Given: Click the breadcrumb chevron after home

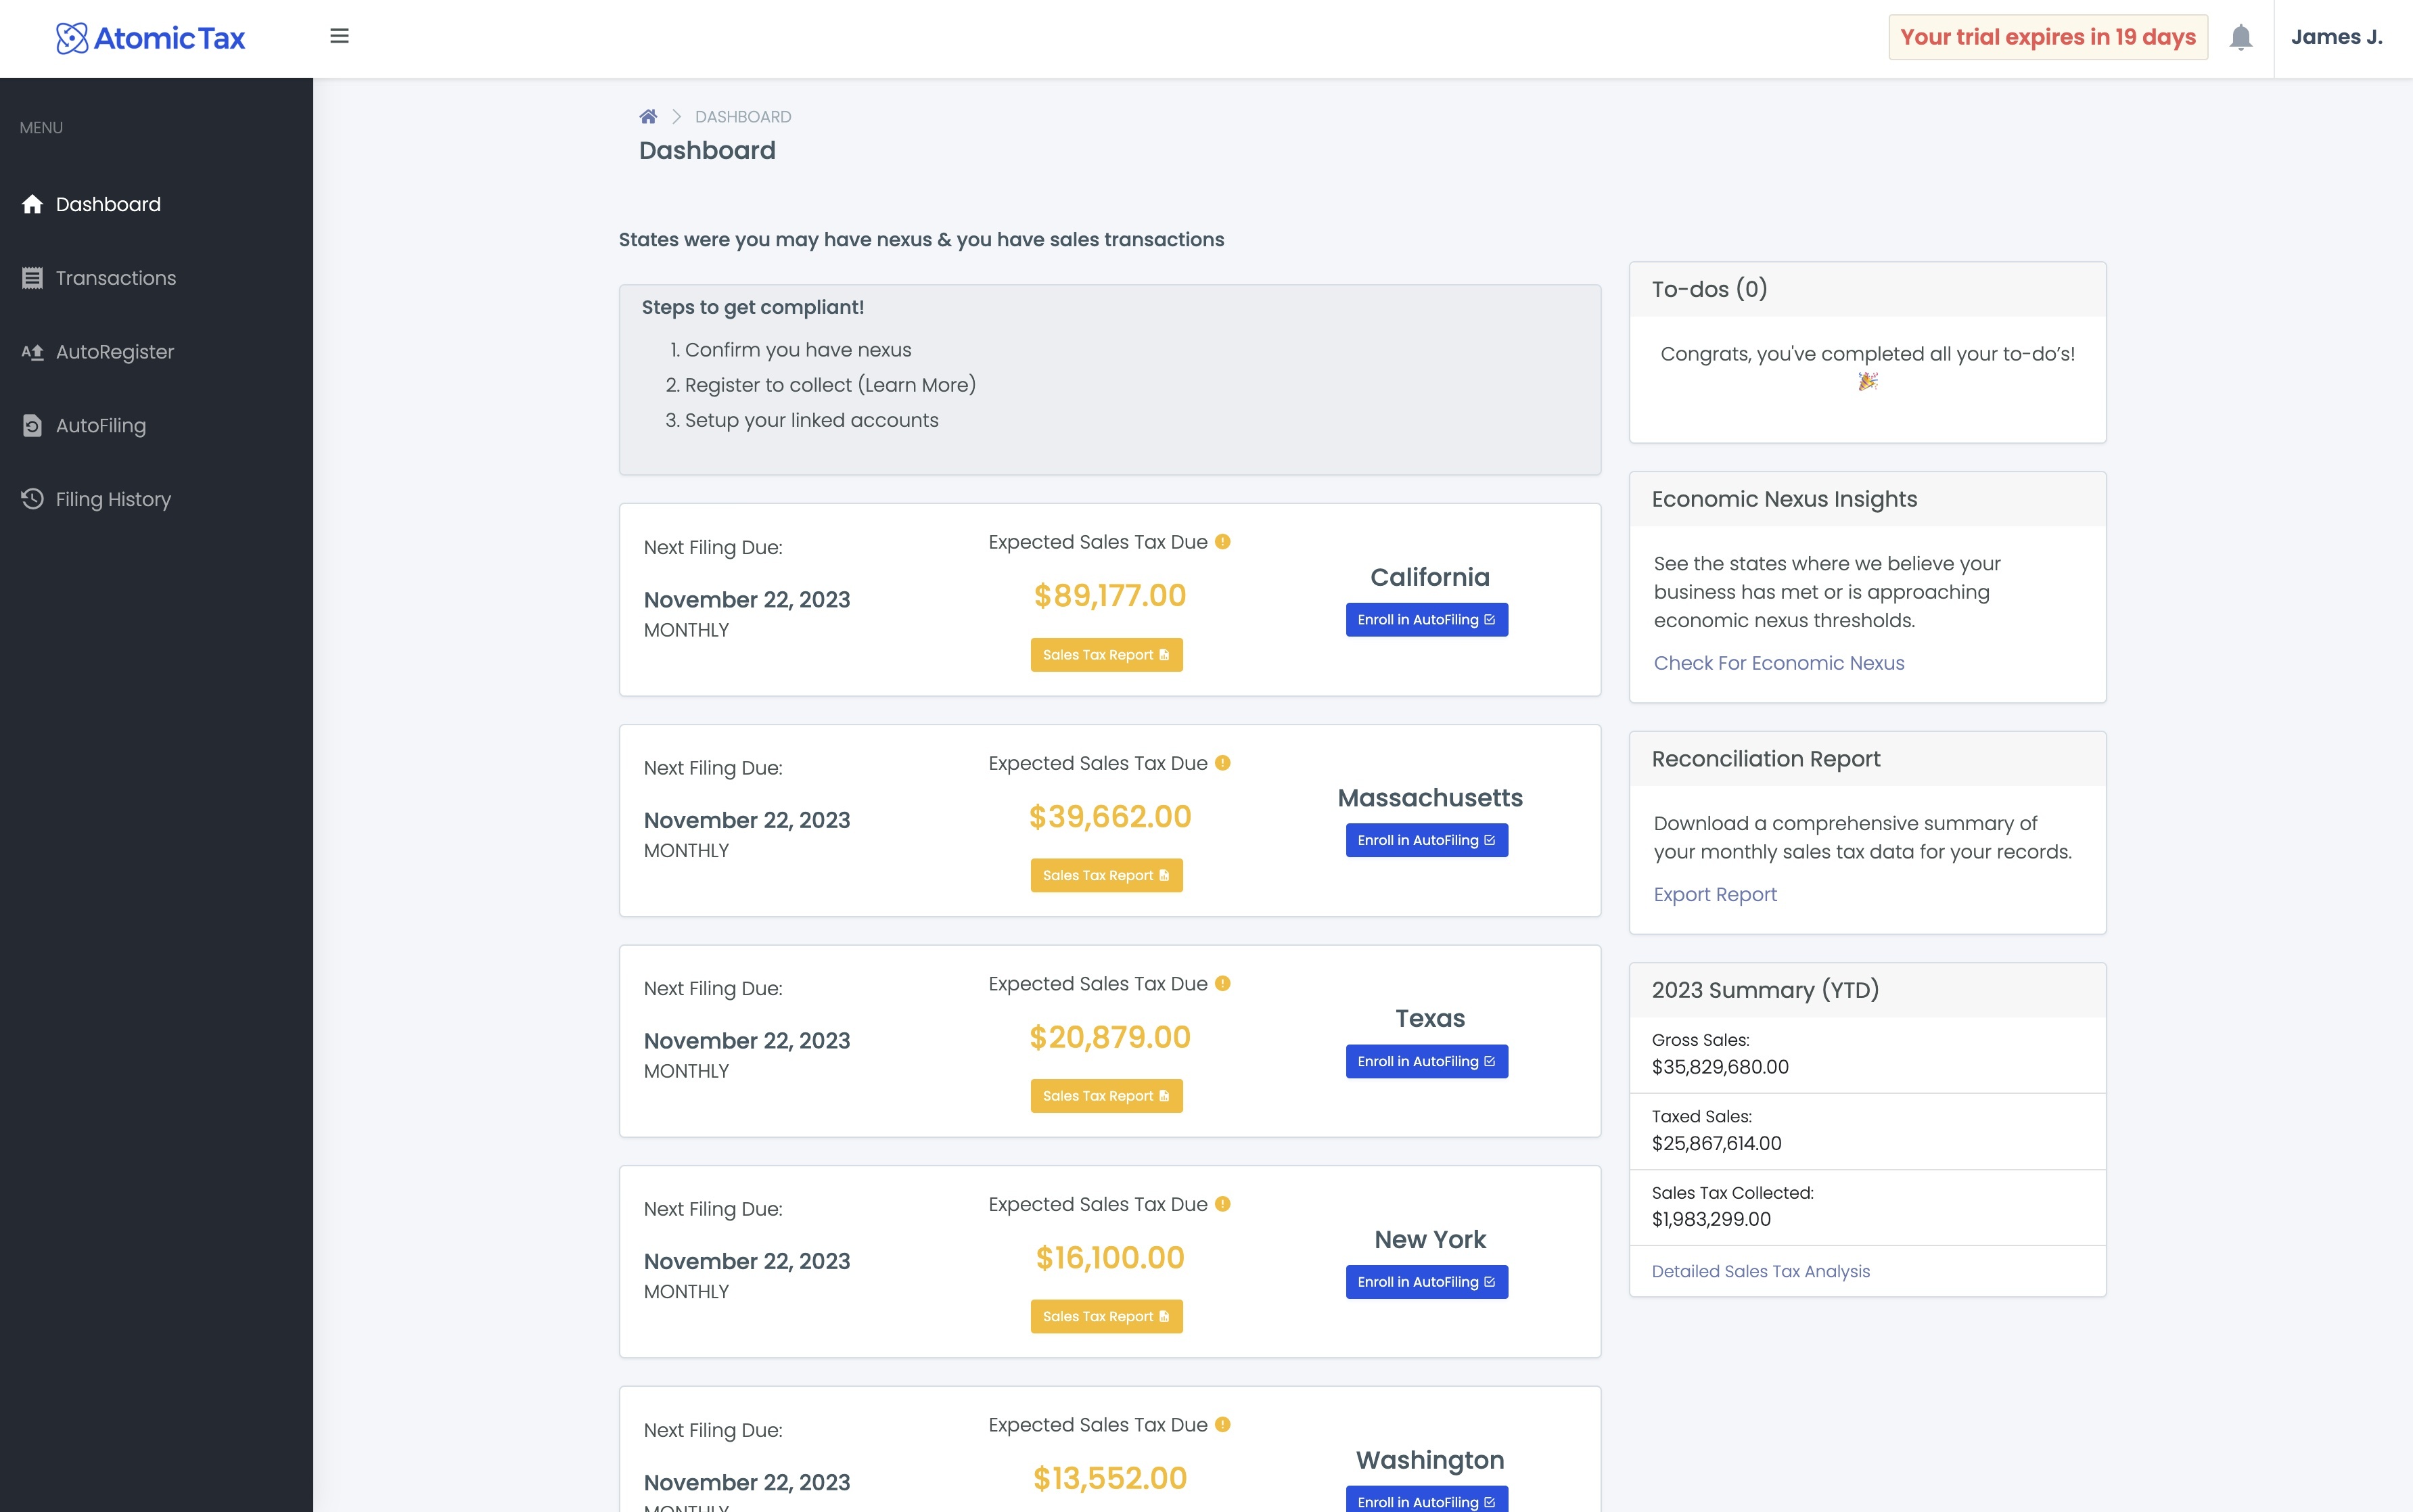Looking at the screenshot, I should [676, 116].
